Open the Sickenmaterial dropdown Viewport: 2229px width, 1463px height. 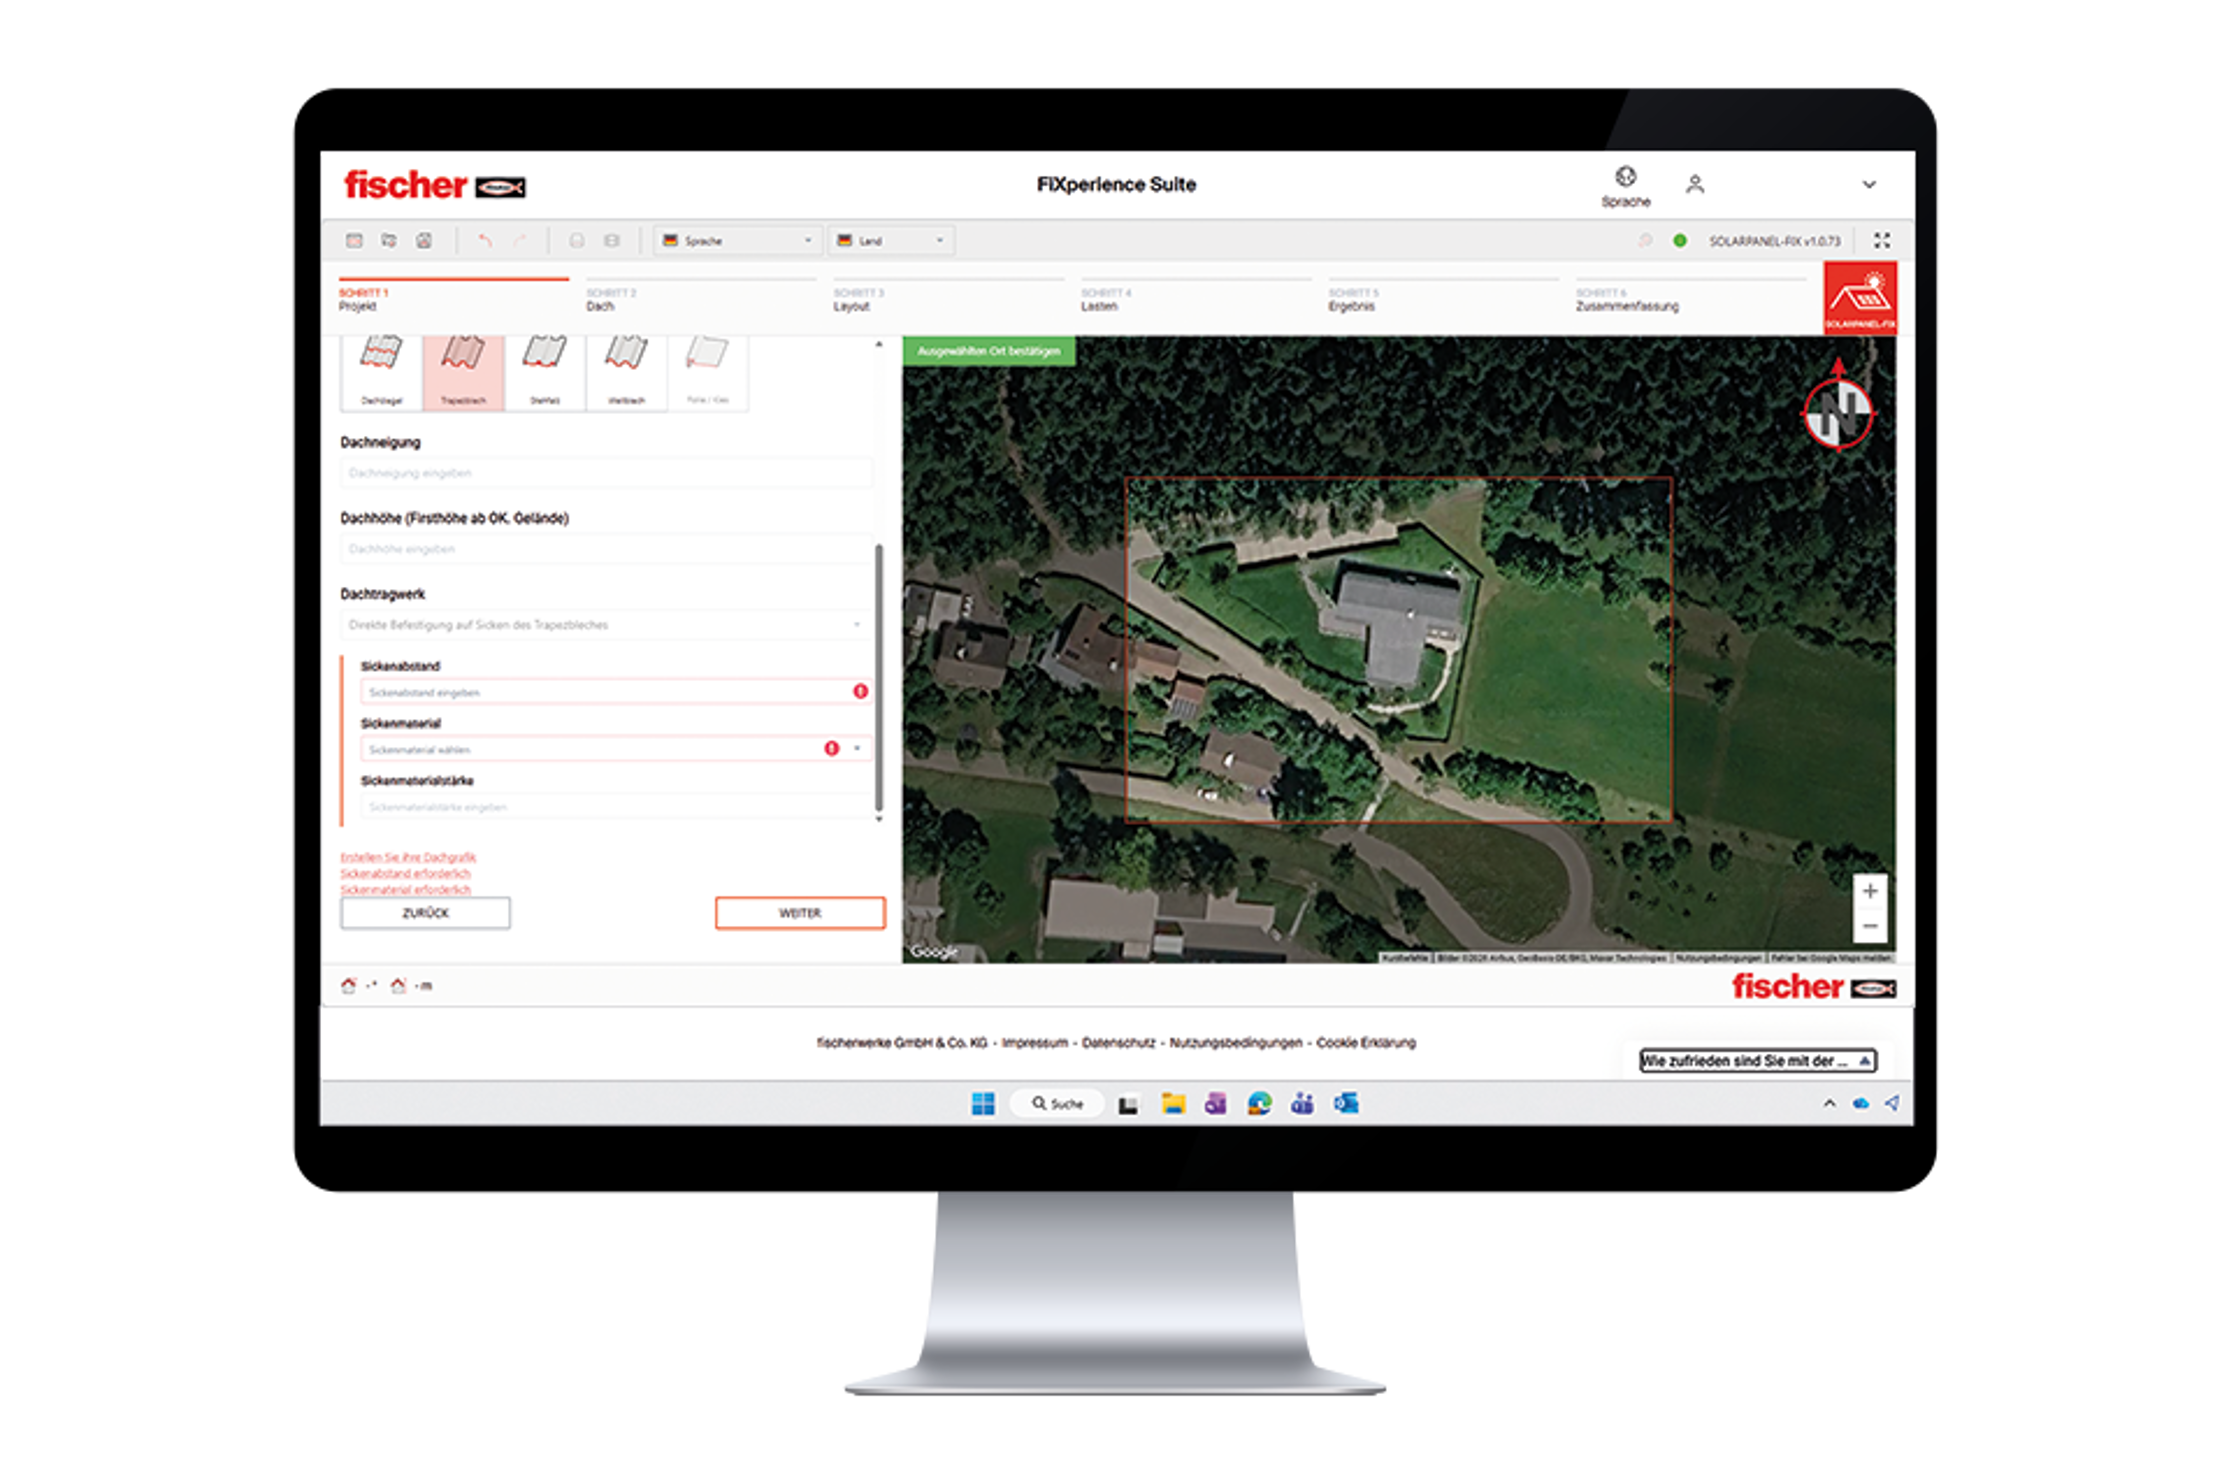tap(616, 749)
